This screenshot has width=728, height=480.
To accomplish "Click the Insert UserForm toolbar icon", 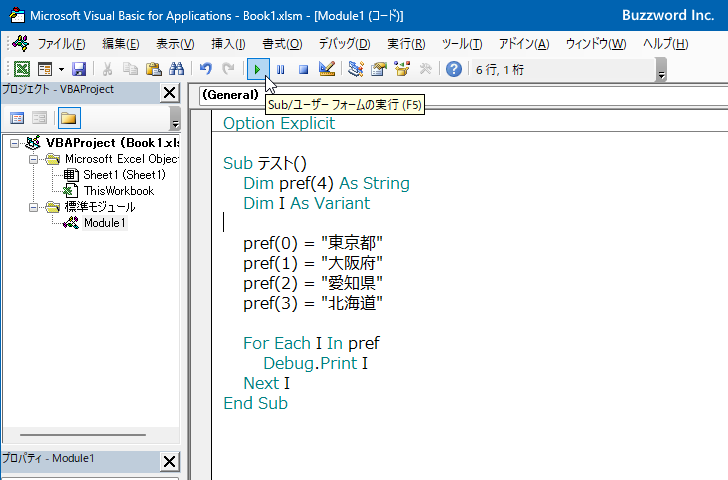I will click(45, 69).
